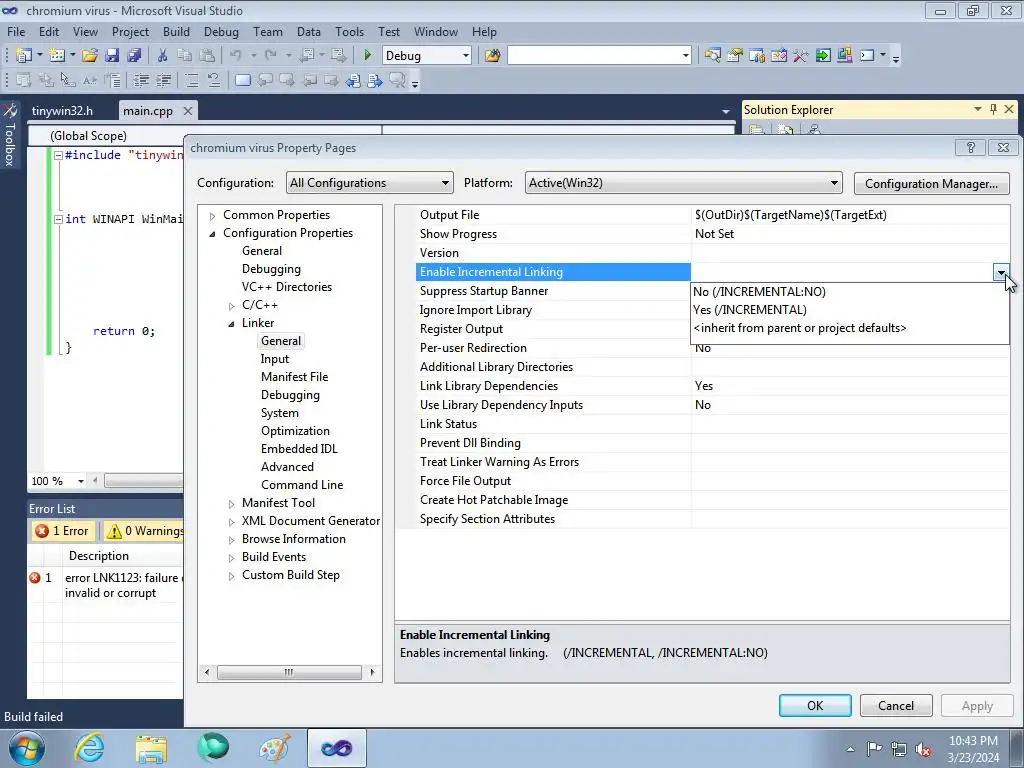1024x768 pixels.
Task: Click the toolbar Find combo box
Action: [x=599, y=56]
